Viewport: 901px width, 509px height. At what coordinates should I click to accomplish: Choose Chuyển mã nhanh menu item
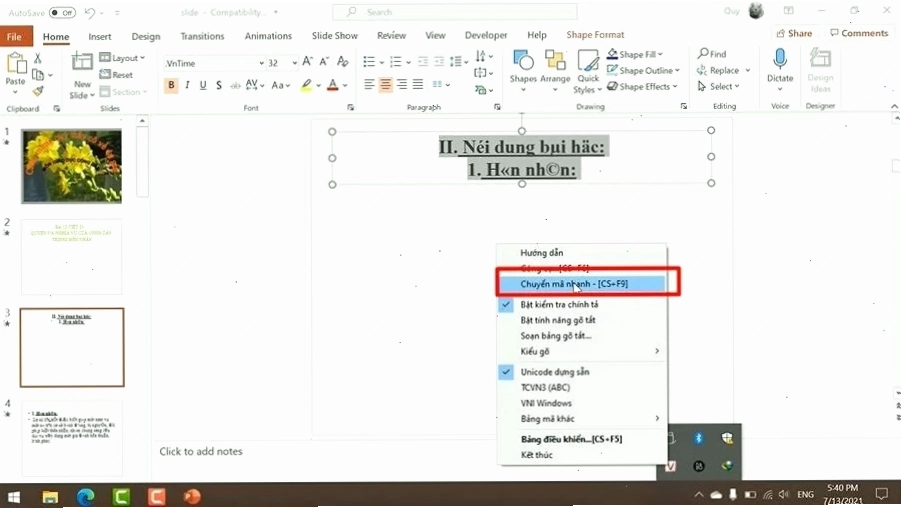point(582,284)
